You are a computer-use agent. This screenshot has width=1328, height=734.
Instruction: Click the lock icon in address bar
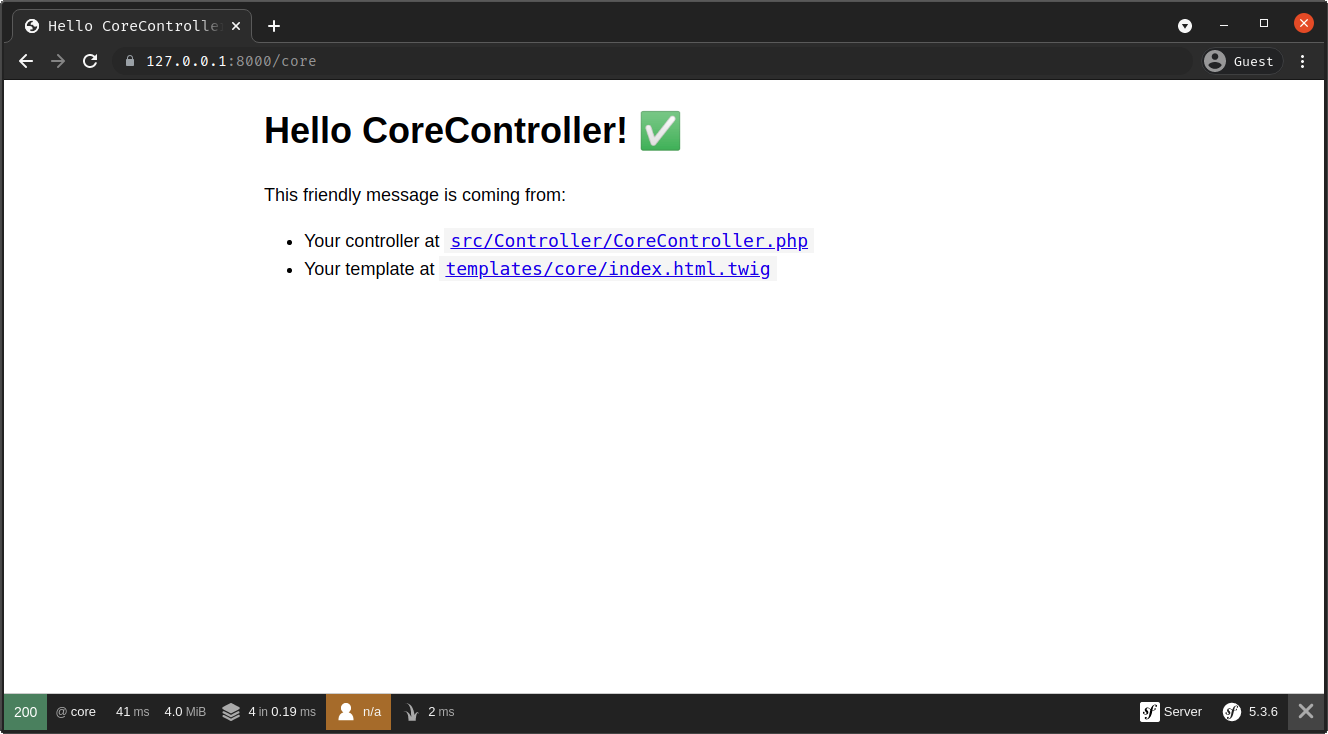coord(129,61)
